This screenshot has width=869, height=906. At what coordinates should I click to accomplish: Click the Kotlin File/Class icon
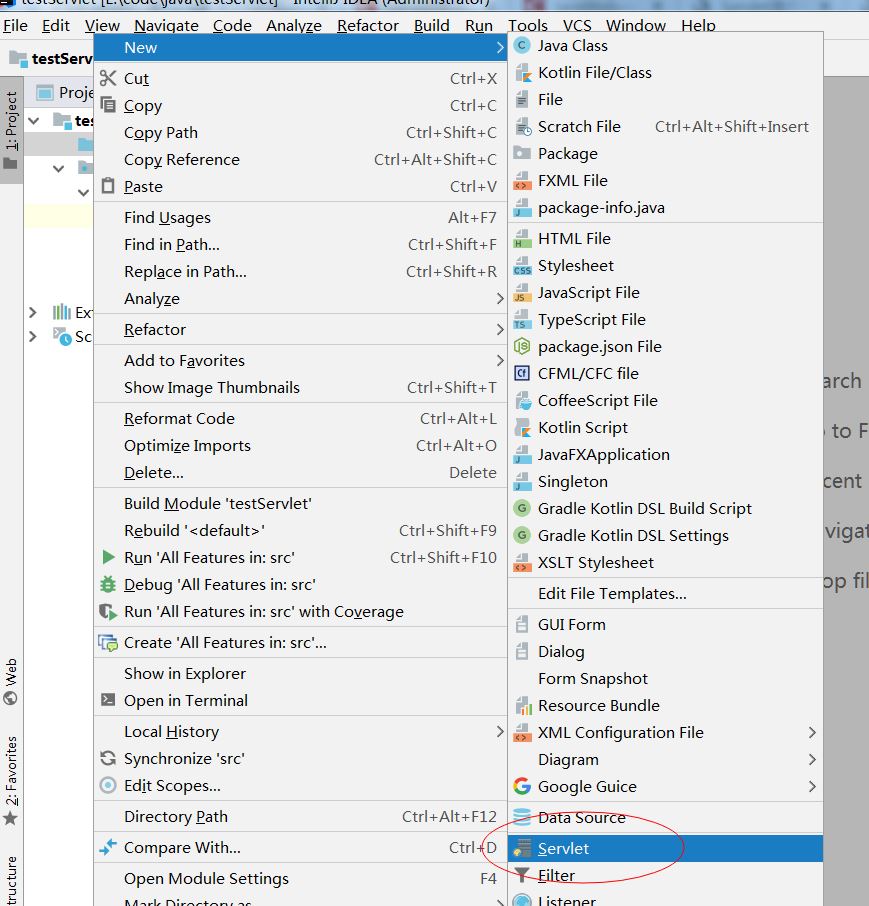tap(522, 73)
